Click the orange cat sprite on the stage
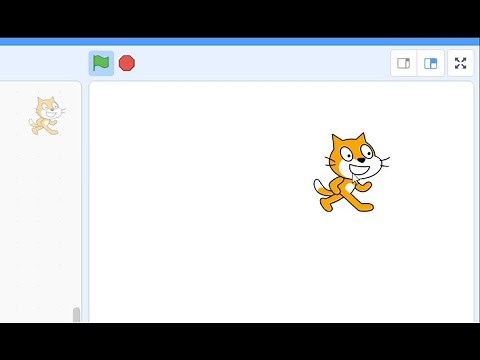Viewport: 480px width, 360px height. coord(351,172)
